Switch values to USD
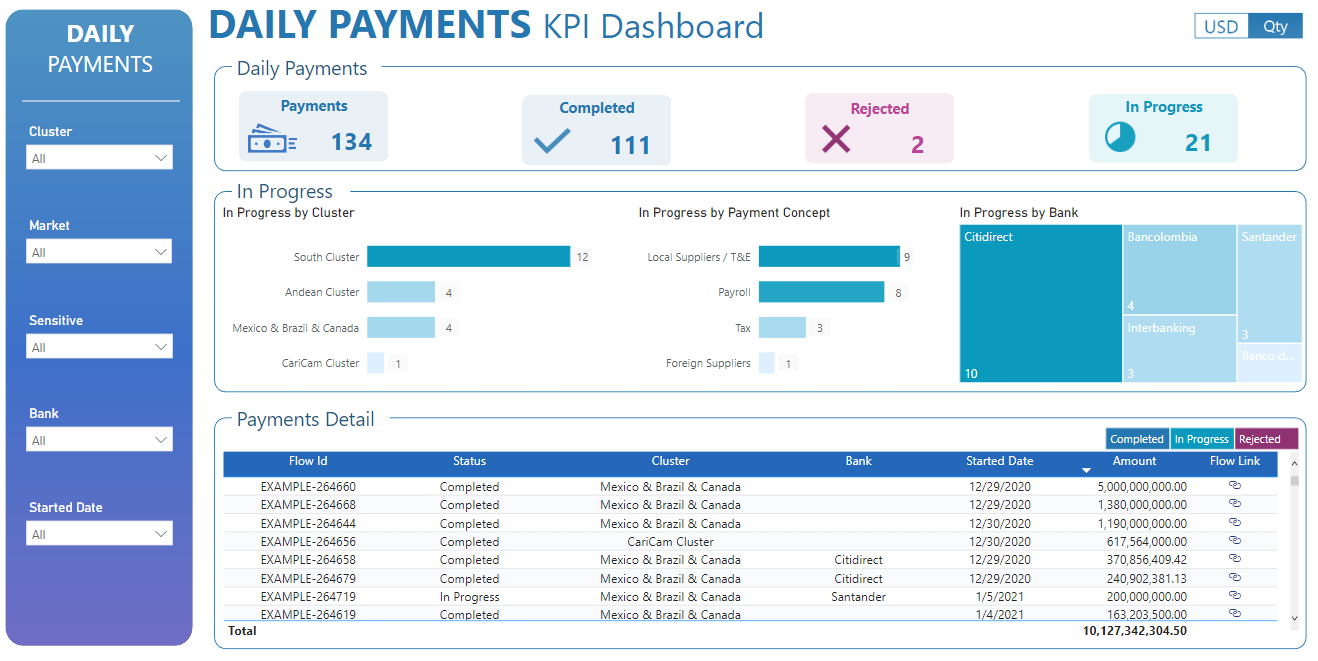This screenshot has height=661, width=1318. click(x=1221, y=27)
